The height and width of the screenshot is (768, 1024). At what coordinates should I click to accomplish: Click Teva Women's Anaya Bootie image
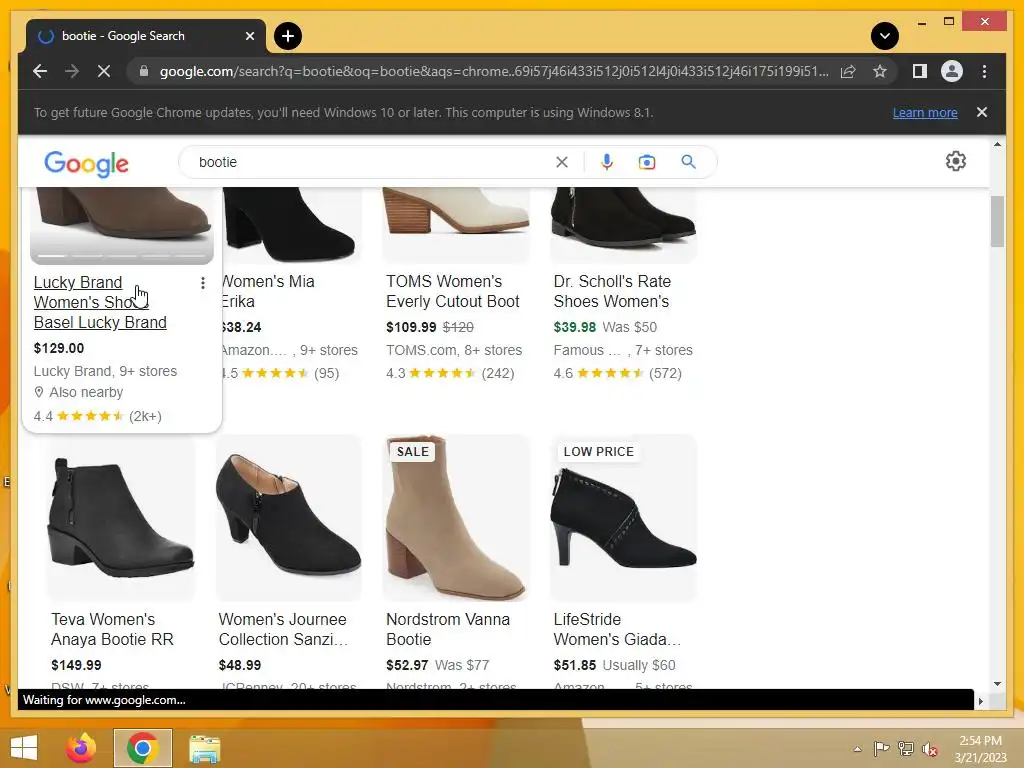121,518
